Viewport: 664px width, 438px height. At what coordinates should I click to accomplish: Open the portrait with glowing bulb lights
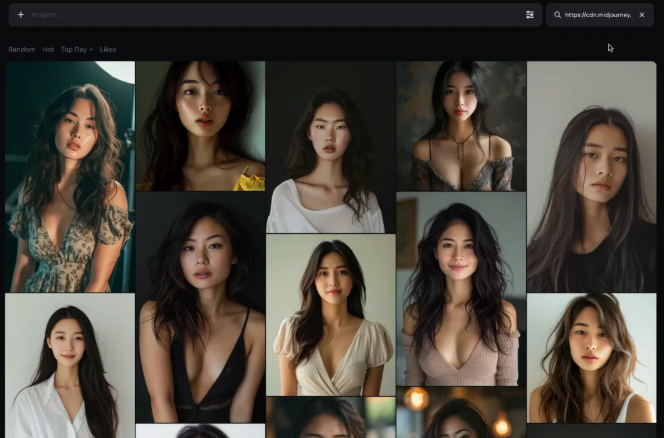tap(461, 413)
